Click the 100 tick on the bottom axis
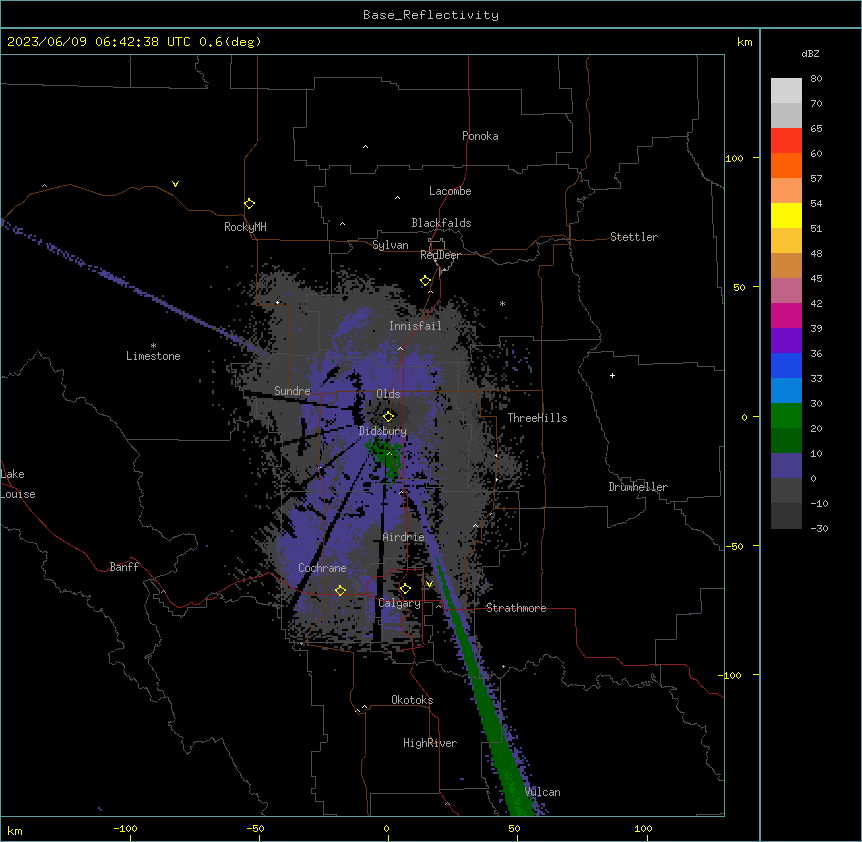This screenshot has height=842, width=862. coord(643,828)
